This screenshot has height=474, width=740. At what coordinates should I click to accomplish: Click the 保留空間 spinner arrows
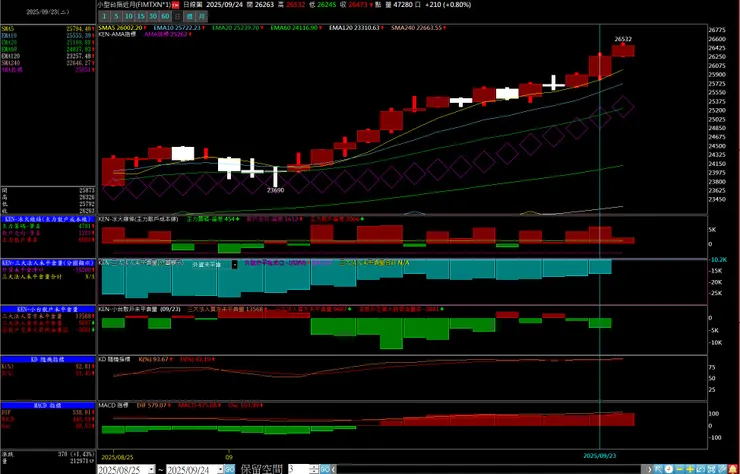(314, 470)
